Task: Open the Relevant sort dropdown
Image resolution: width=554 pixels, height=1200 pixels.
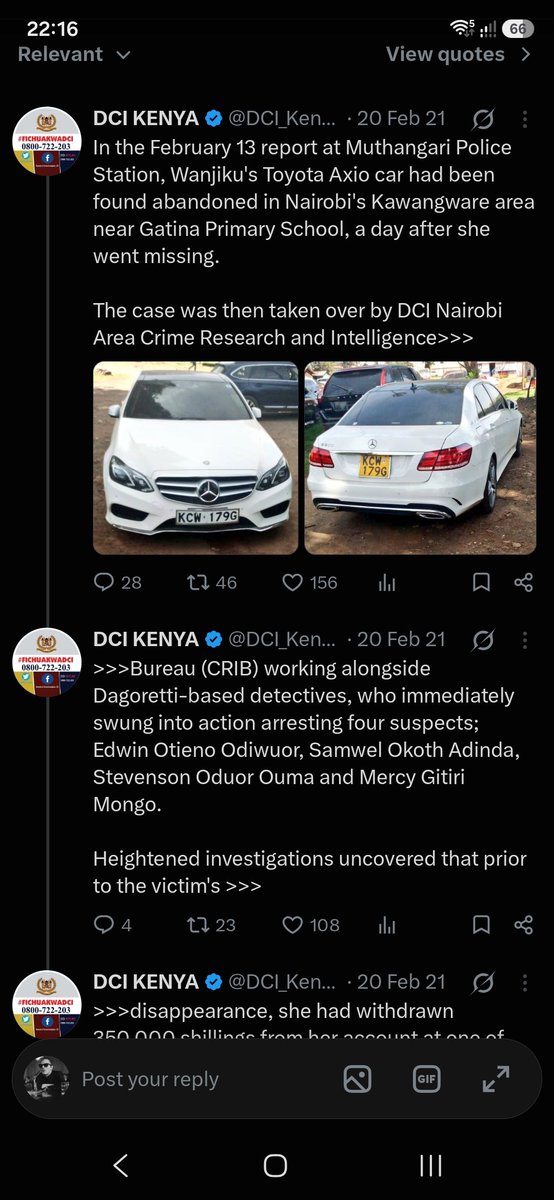Action: [x=74, y=54]
